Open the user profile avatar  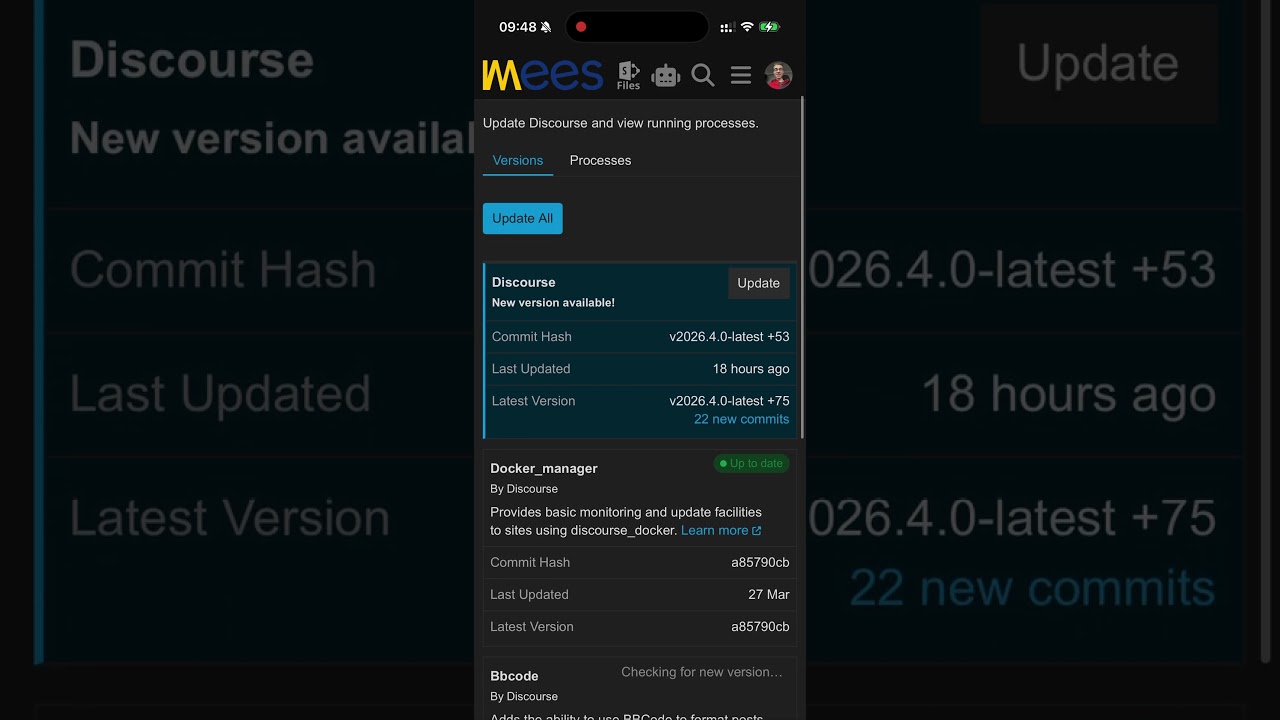click(x=778, y=75)
